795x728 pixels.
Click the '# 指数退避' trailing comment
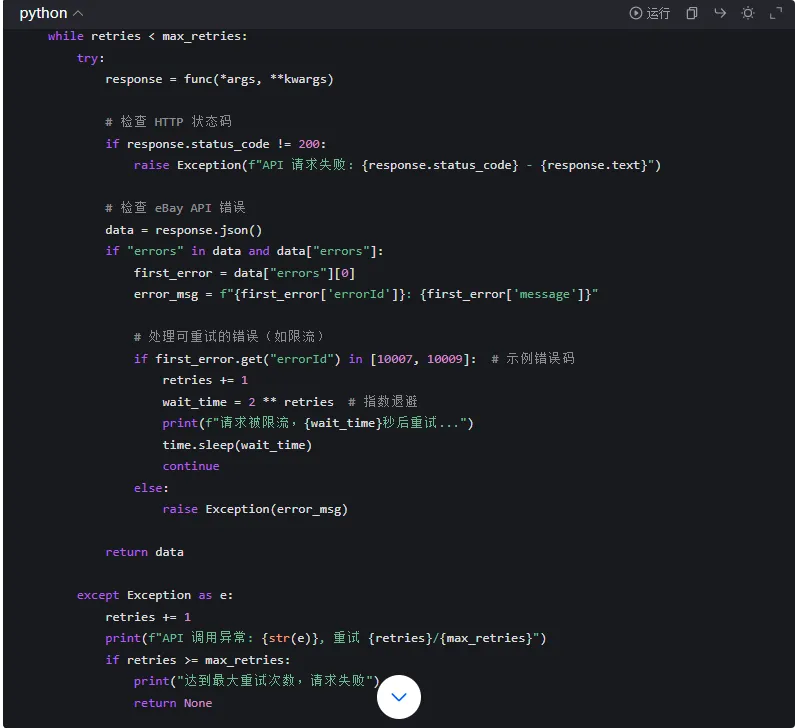pos(383,402)
